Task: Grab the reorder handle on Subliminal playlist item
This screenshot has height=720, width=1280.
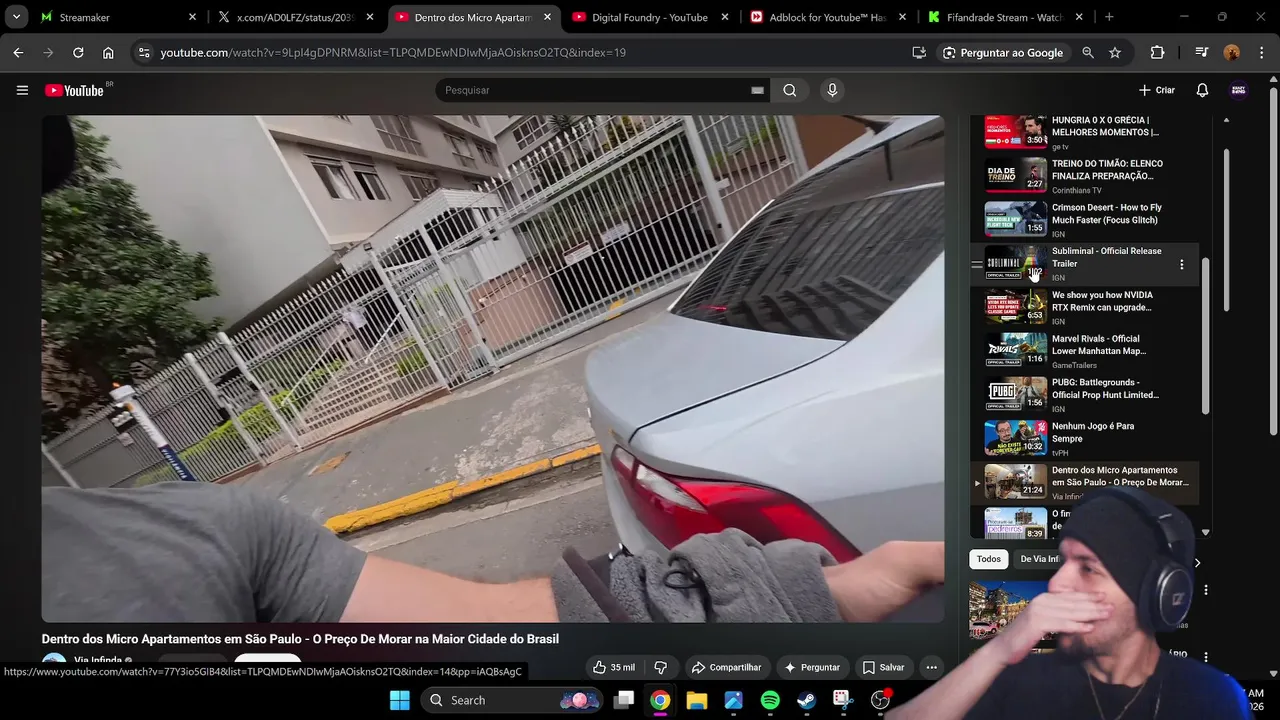Action: 977,264
